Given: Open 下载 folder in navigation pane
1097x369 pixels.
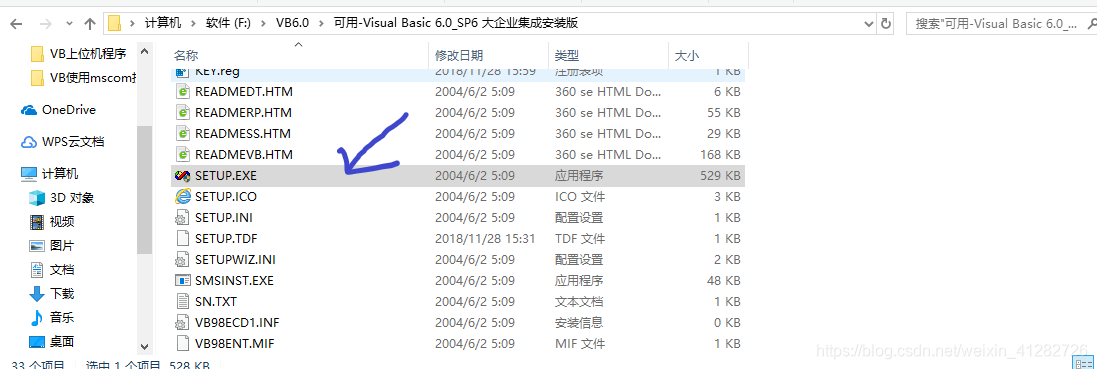Looking at the screenshot, I should pyautogui.click(x=61, y=293).
